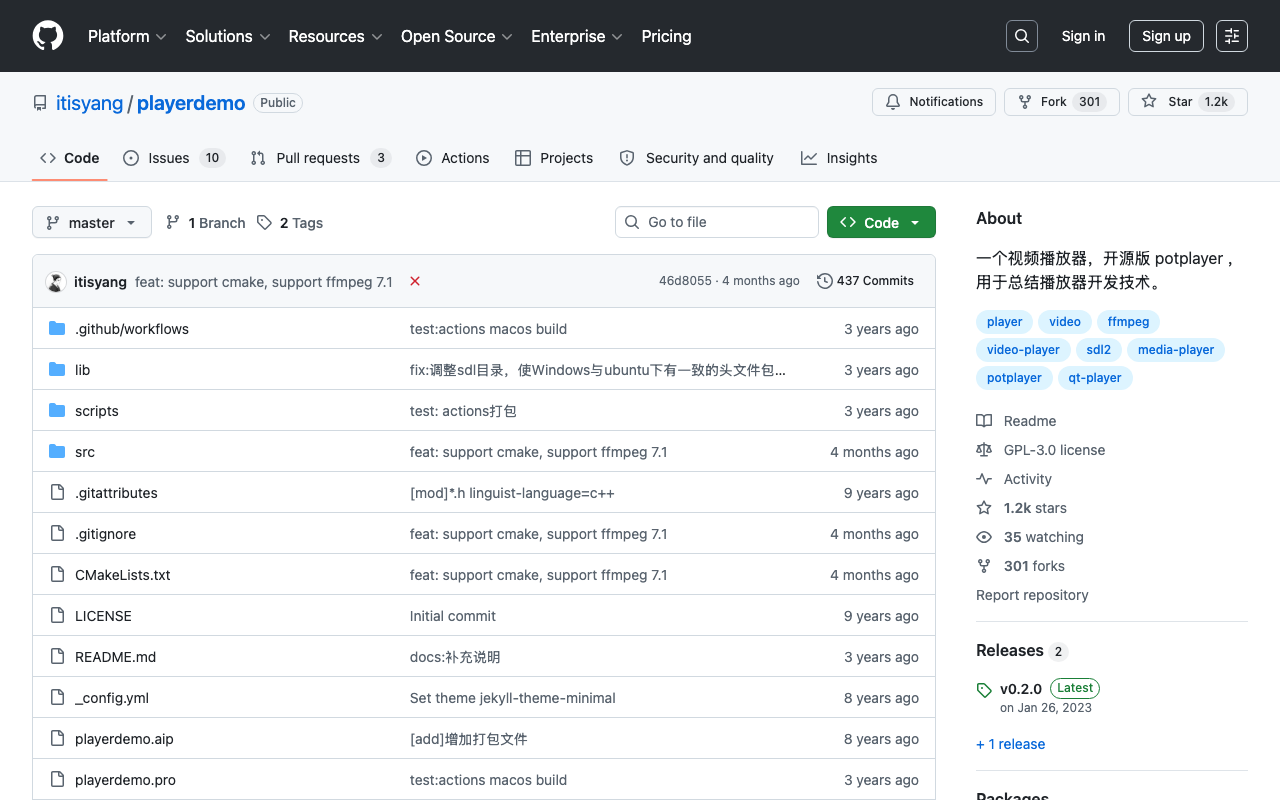Click the fork icon beside 301 forks
Image resolution: width=1280 pixels, height=800 pixels.
coord(984,566)
